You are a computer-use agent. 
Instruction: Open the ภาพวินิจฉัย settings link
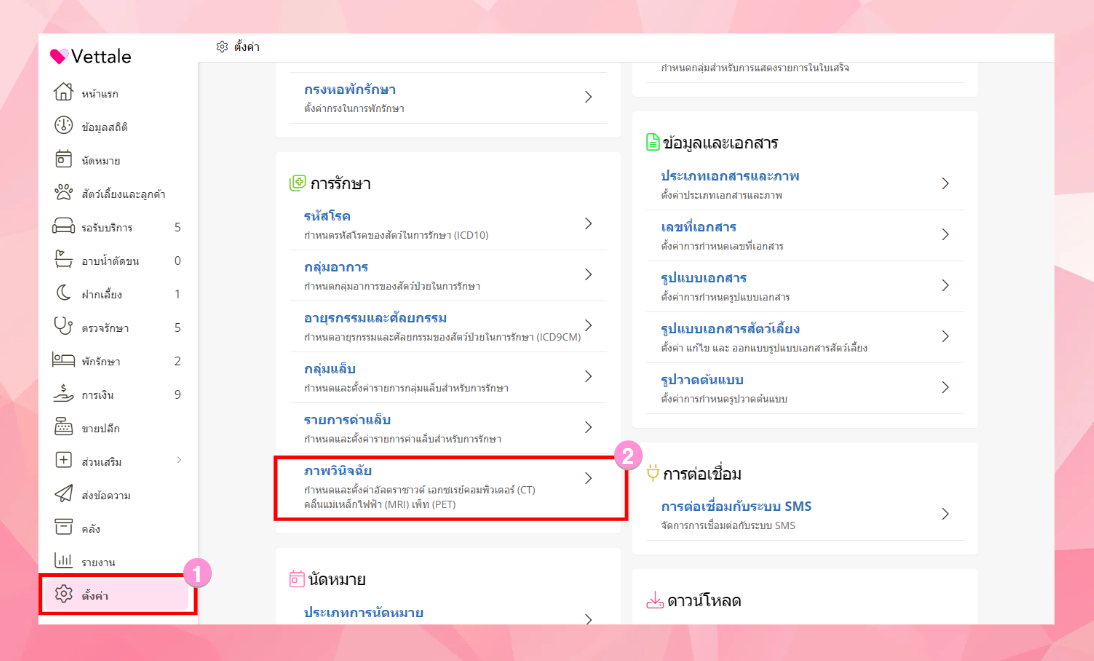point(338,470)
